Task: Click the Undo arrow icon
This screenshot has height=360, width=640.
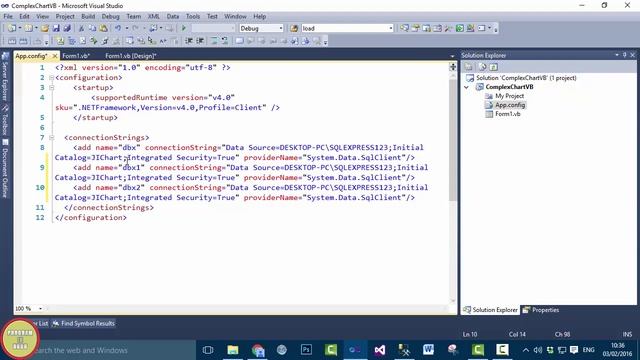Action: 118,28
